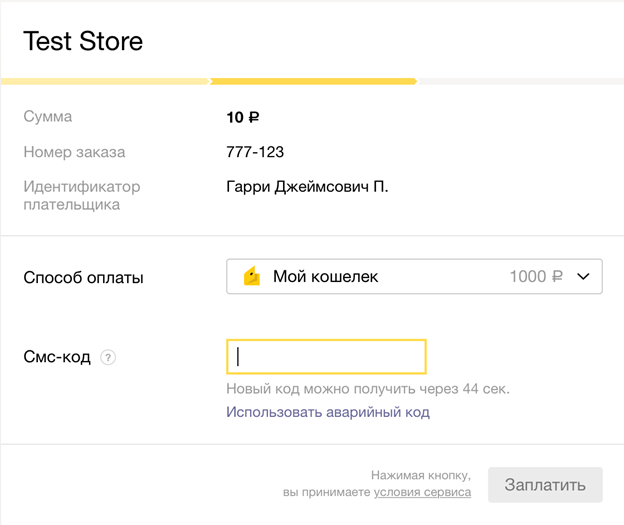Click the Сумма label
Image resolution: width=624 pixels, height=525 pixels.
[48, 117]
